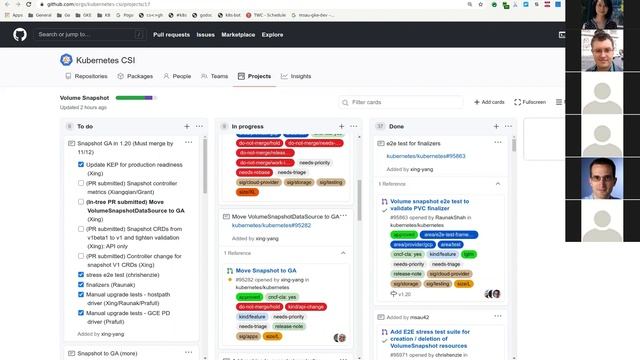Screen dimensions: 640x360
Task: Collapse reference under e2e test for finalizers
Action: (498, 184)
